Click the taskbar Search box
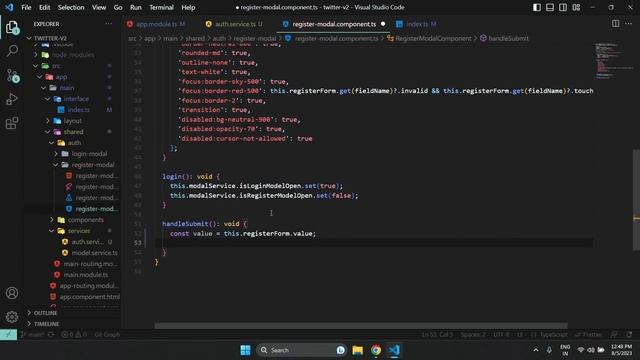This screenshot has height=360, width=640. (301, 350)
